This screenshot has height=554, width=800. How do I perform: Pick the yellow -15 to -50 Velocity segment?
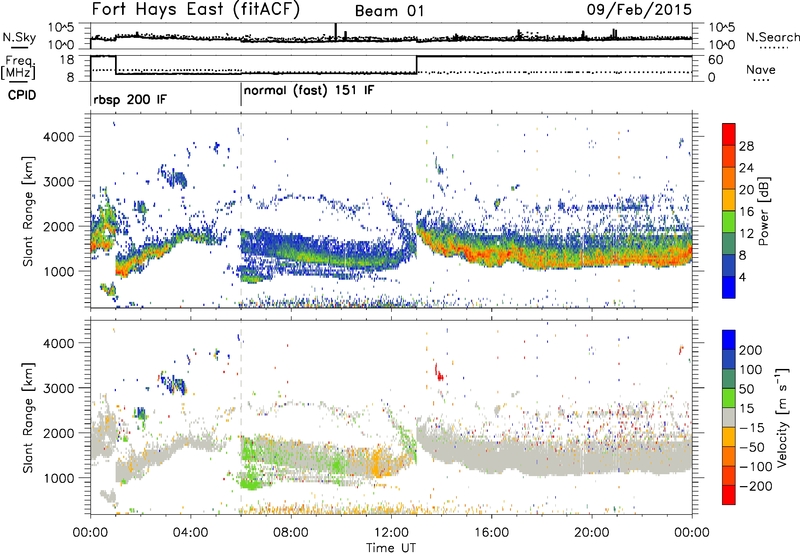tap(729, 437)
